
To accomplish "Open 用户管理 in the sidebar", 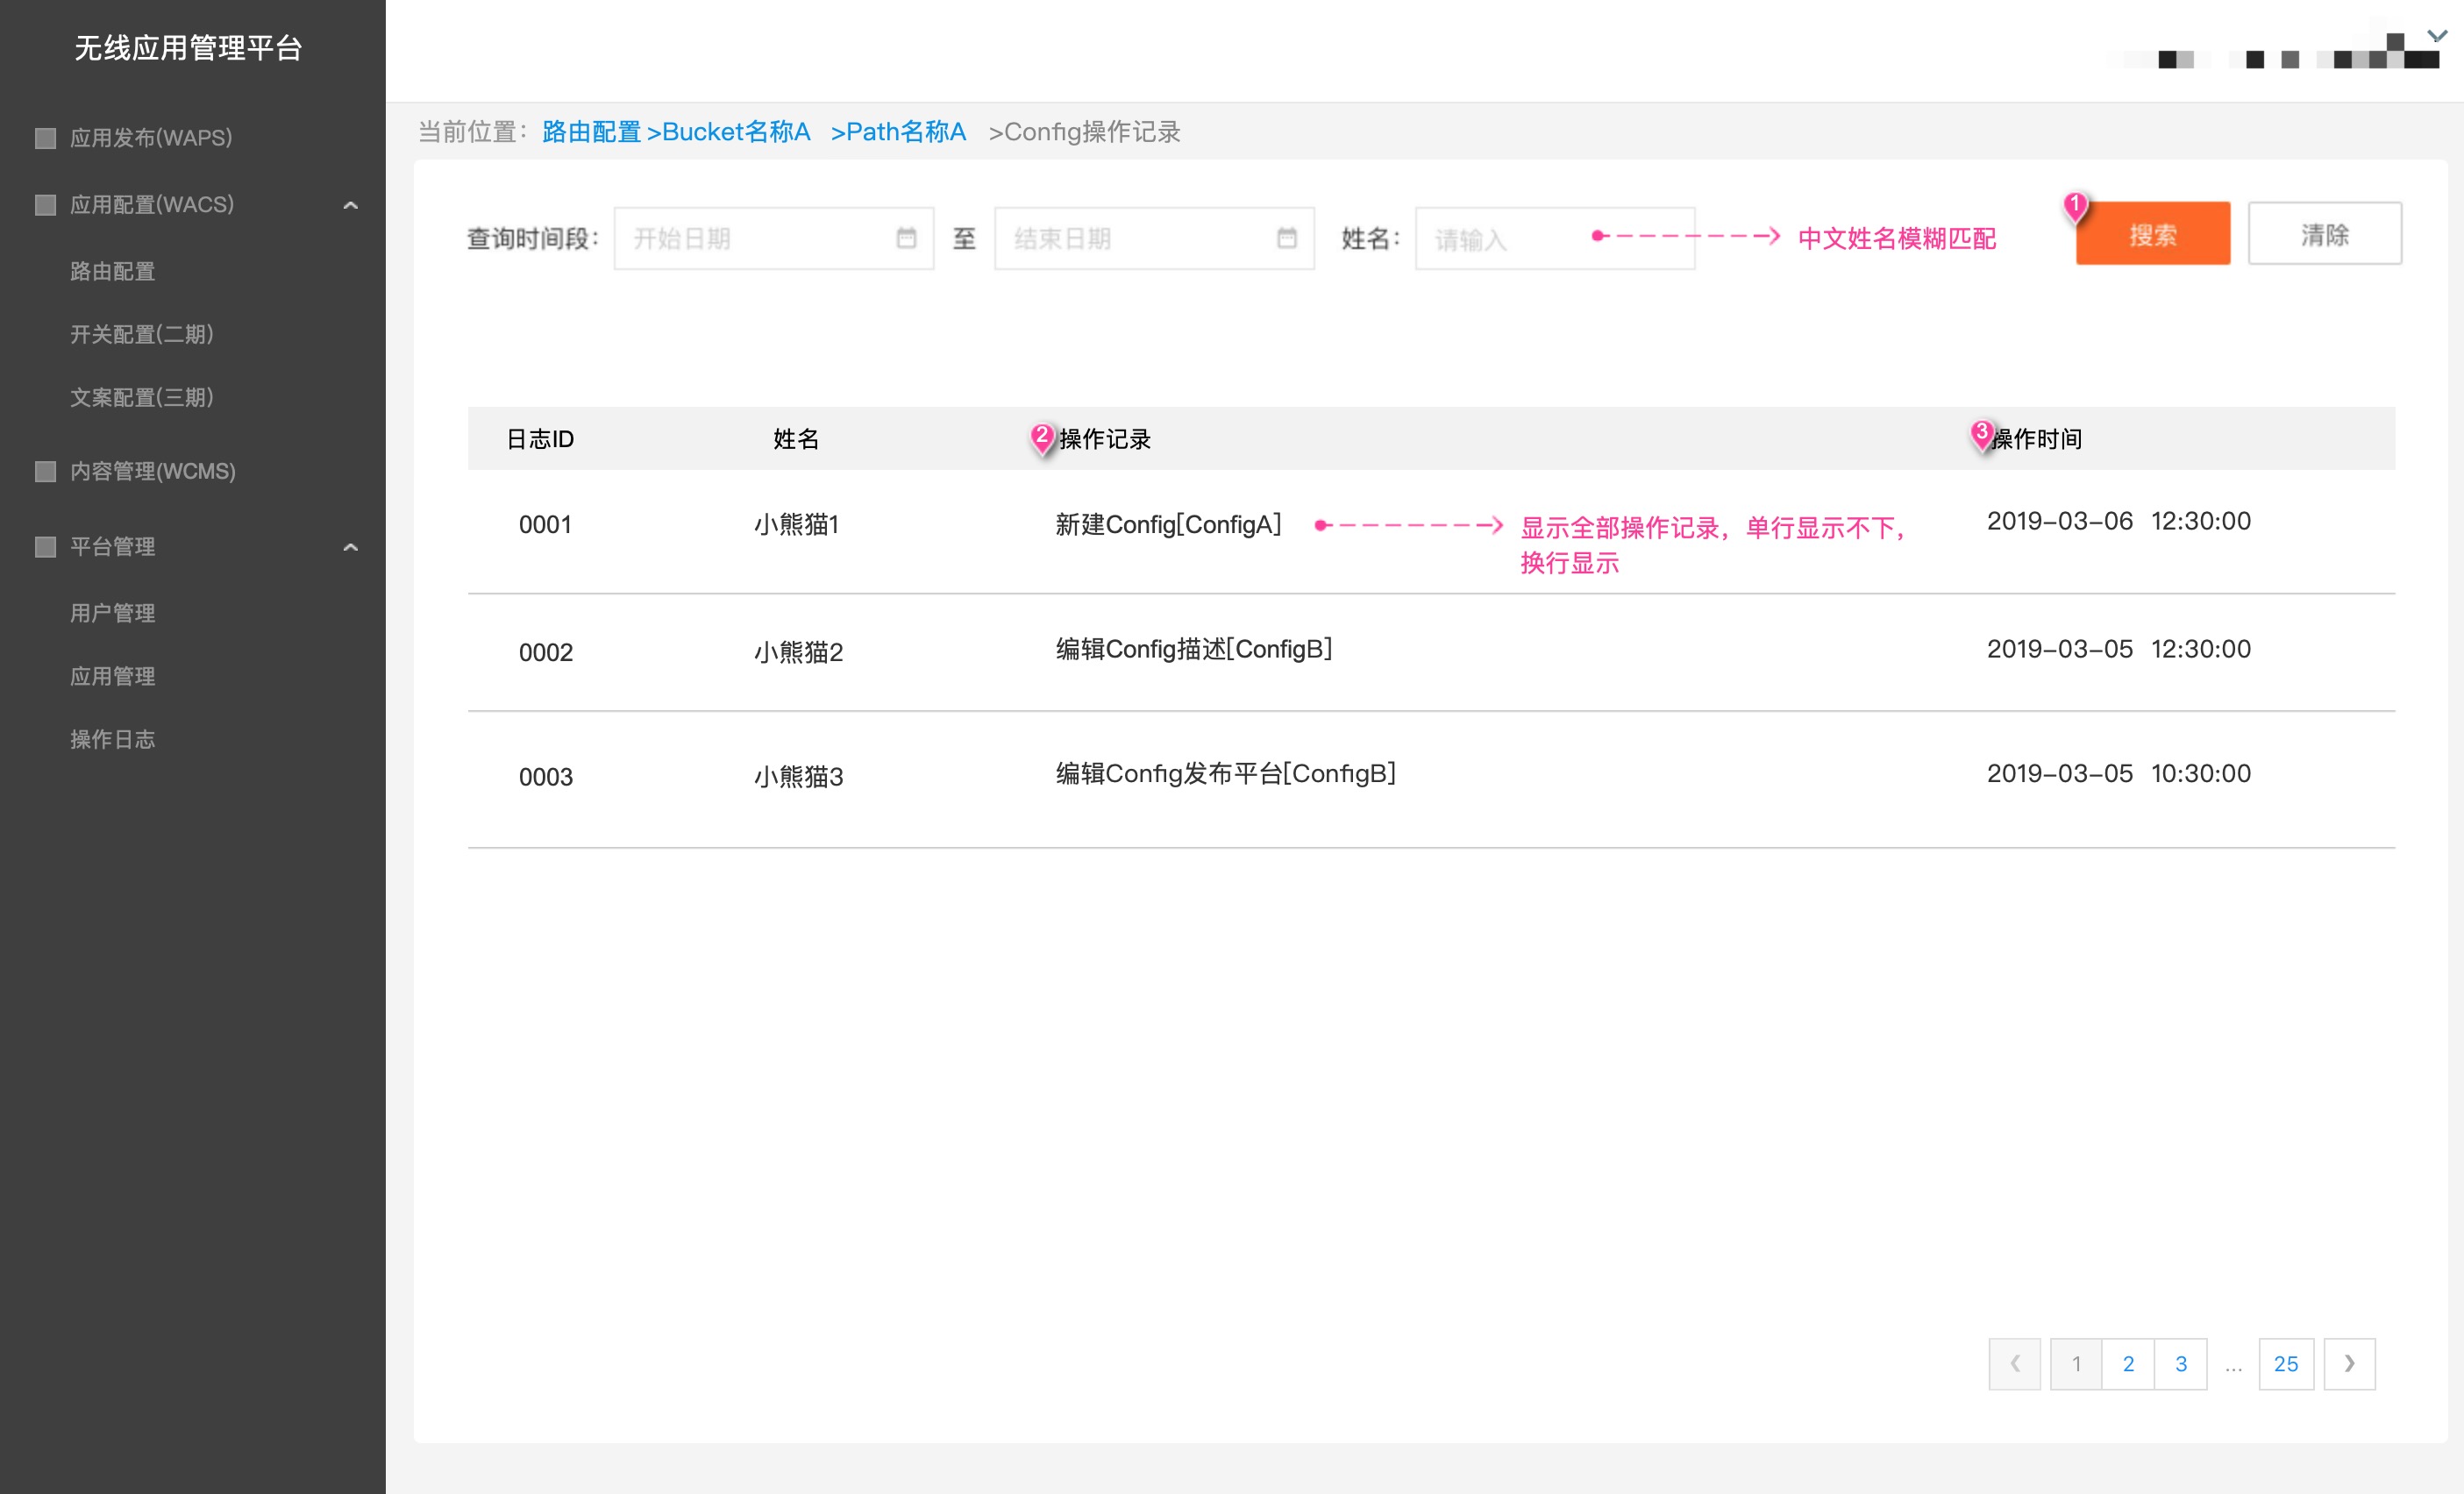I will coord(113,613).
